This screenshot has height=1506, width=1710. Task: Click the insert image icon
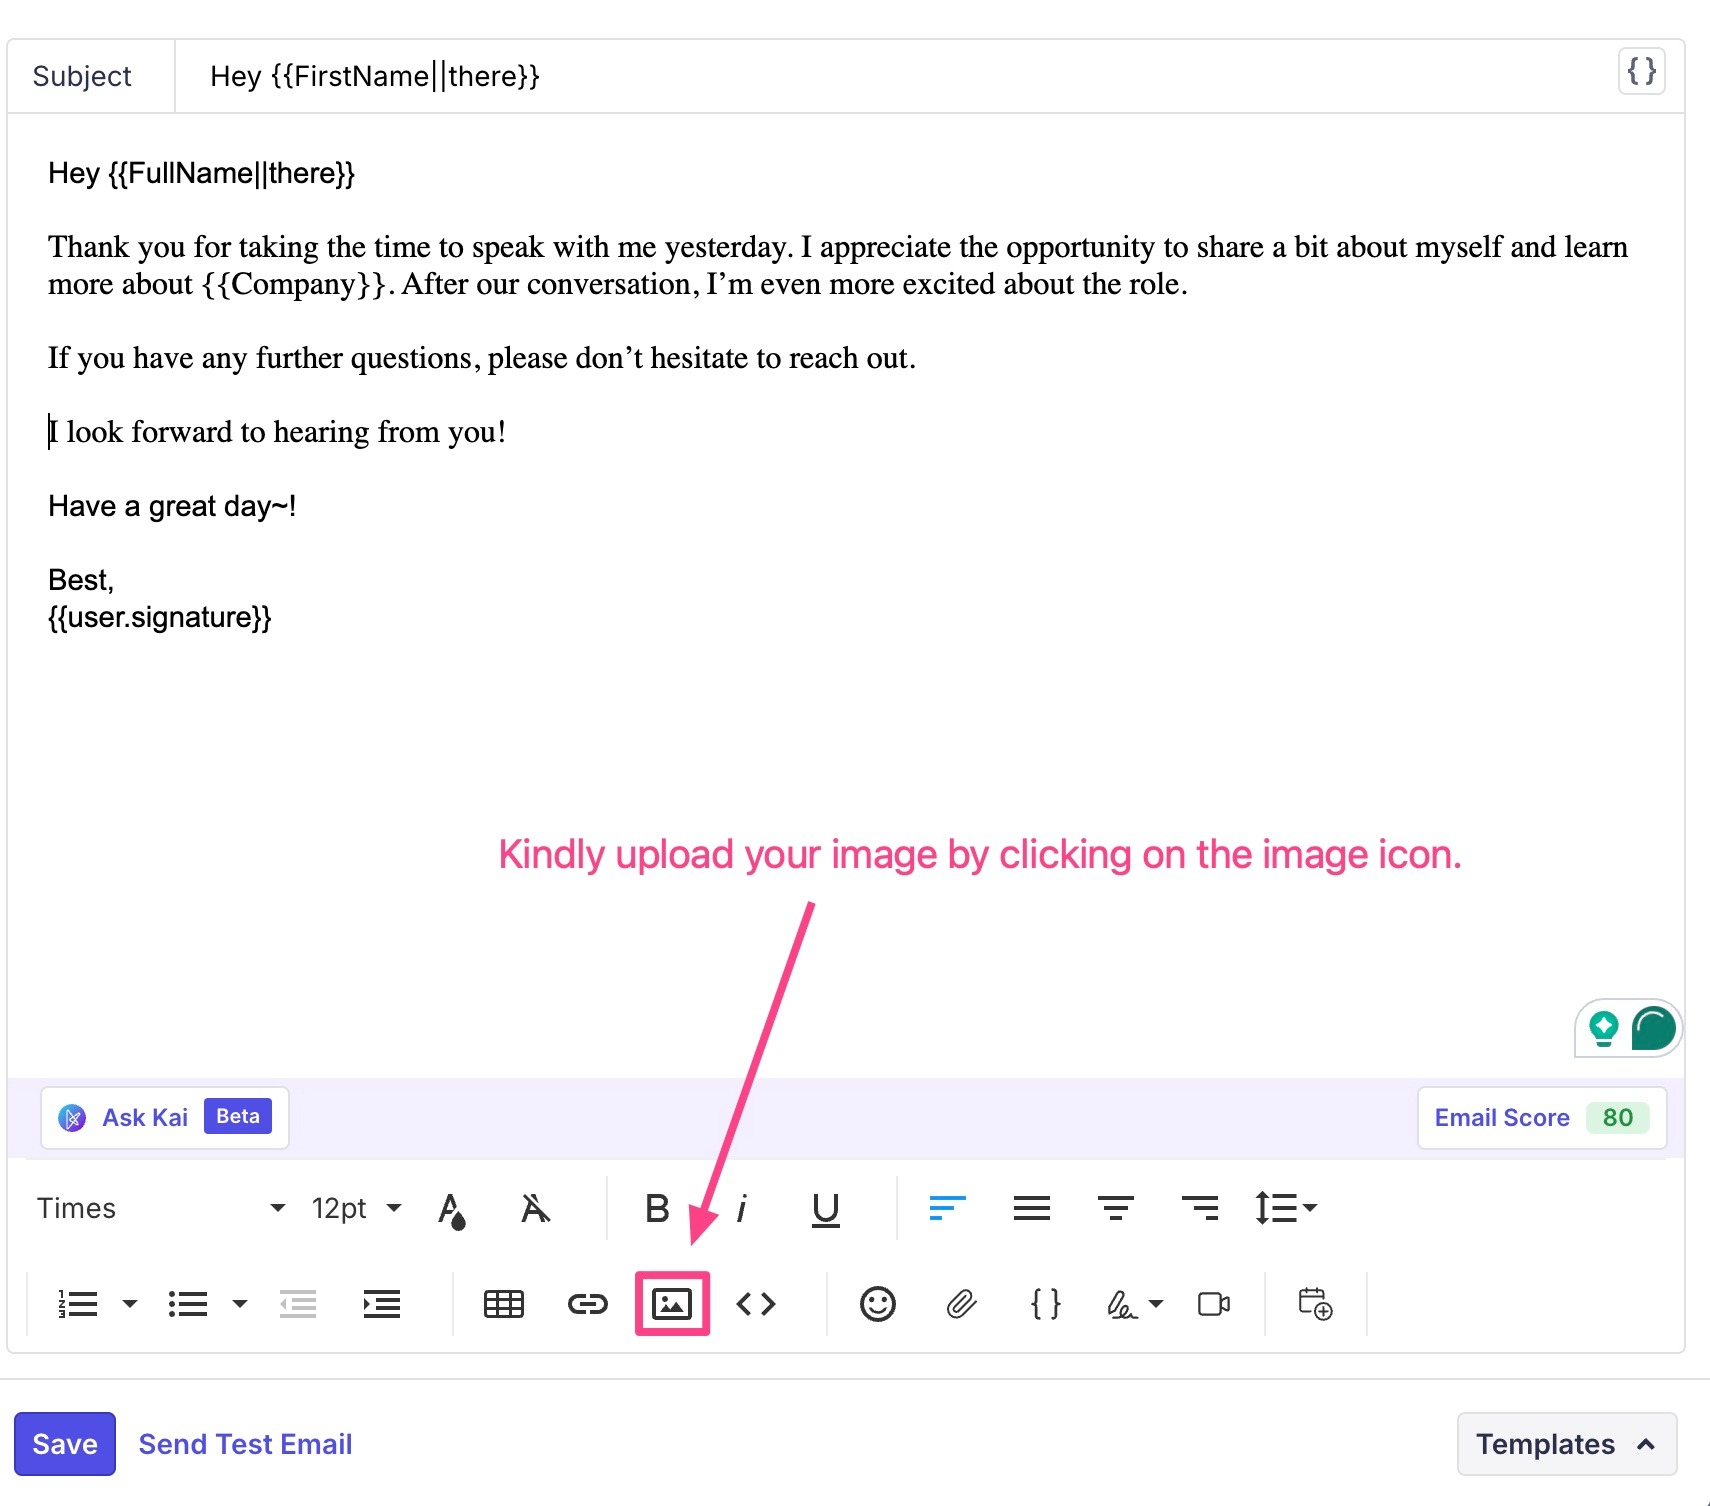pos(672,1304)
